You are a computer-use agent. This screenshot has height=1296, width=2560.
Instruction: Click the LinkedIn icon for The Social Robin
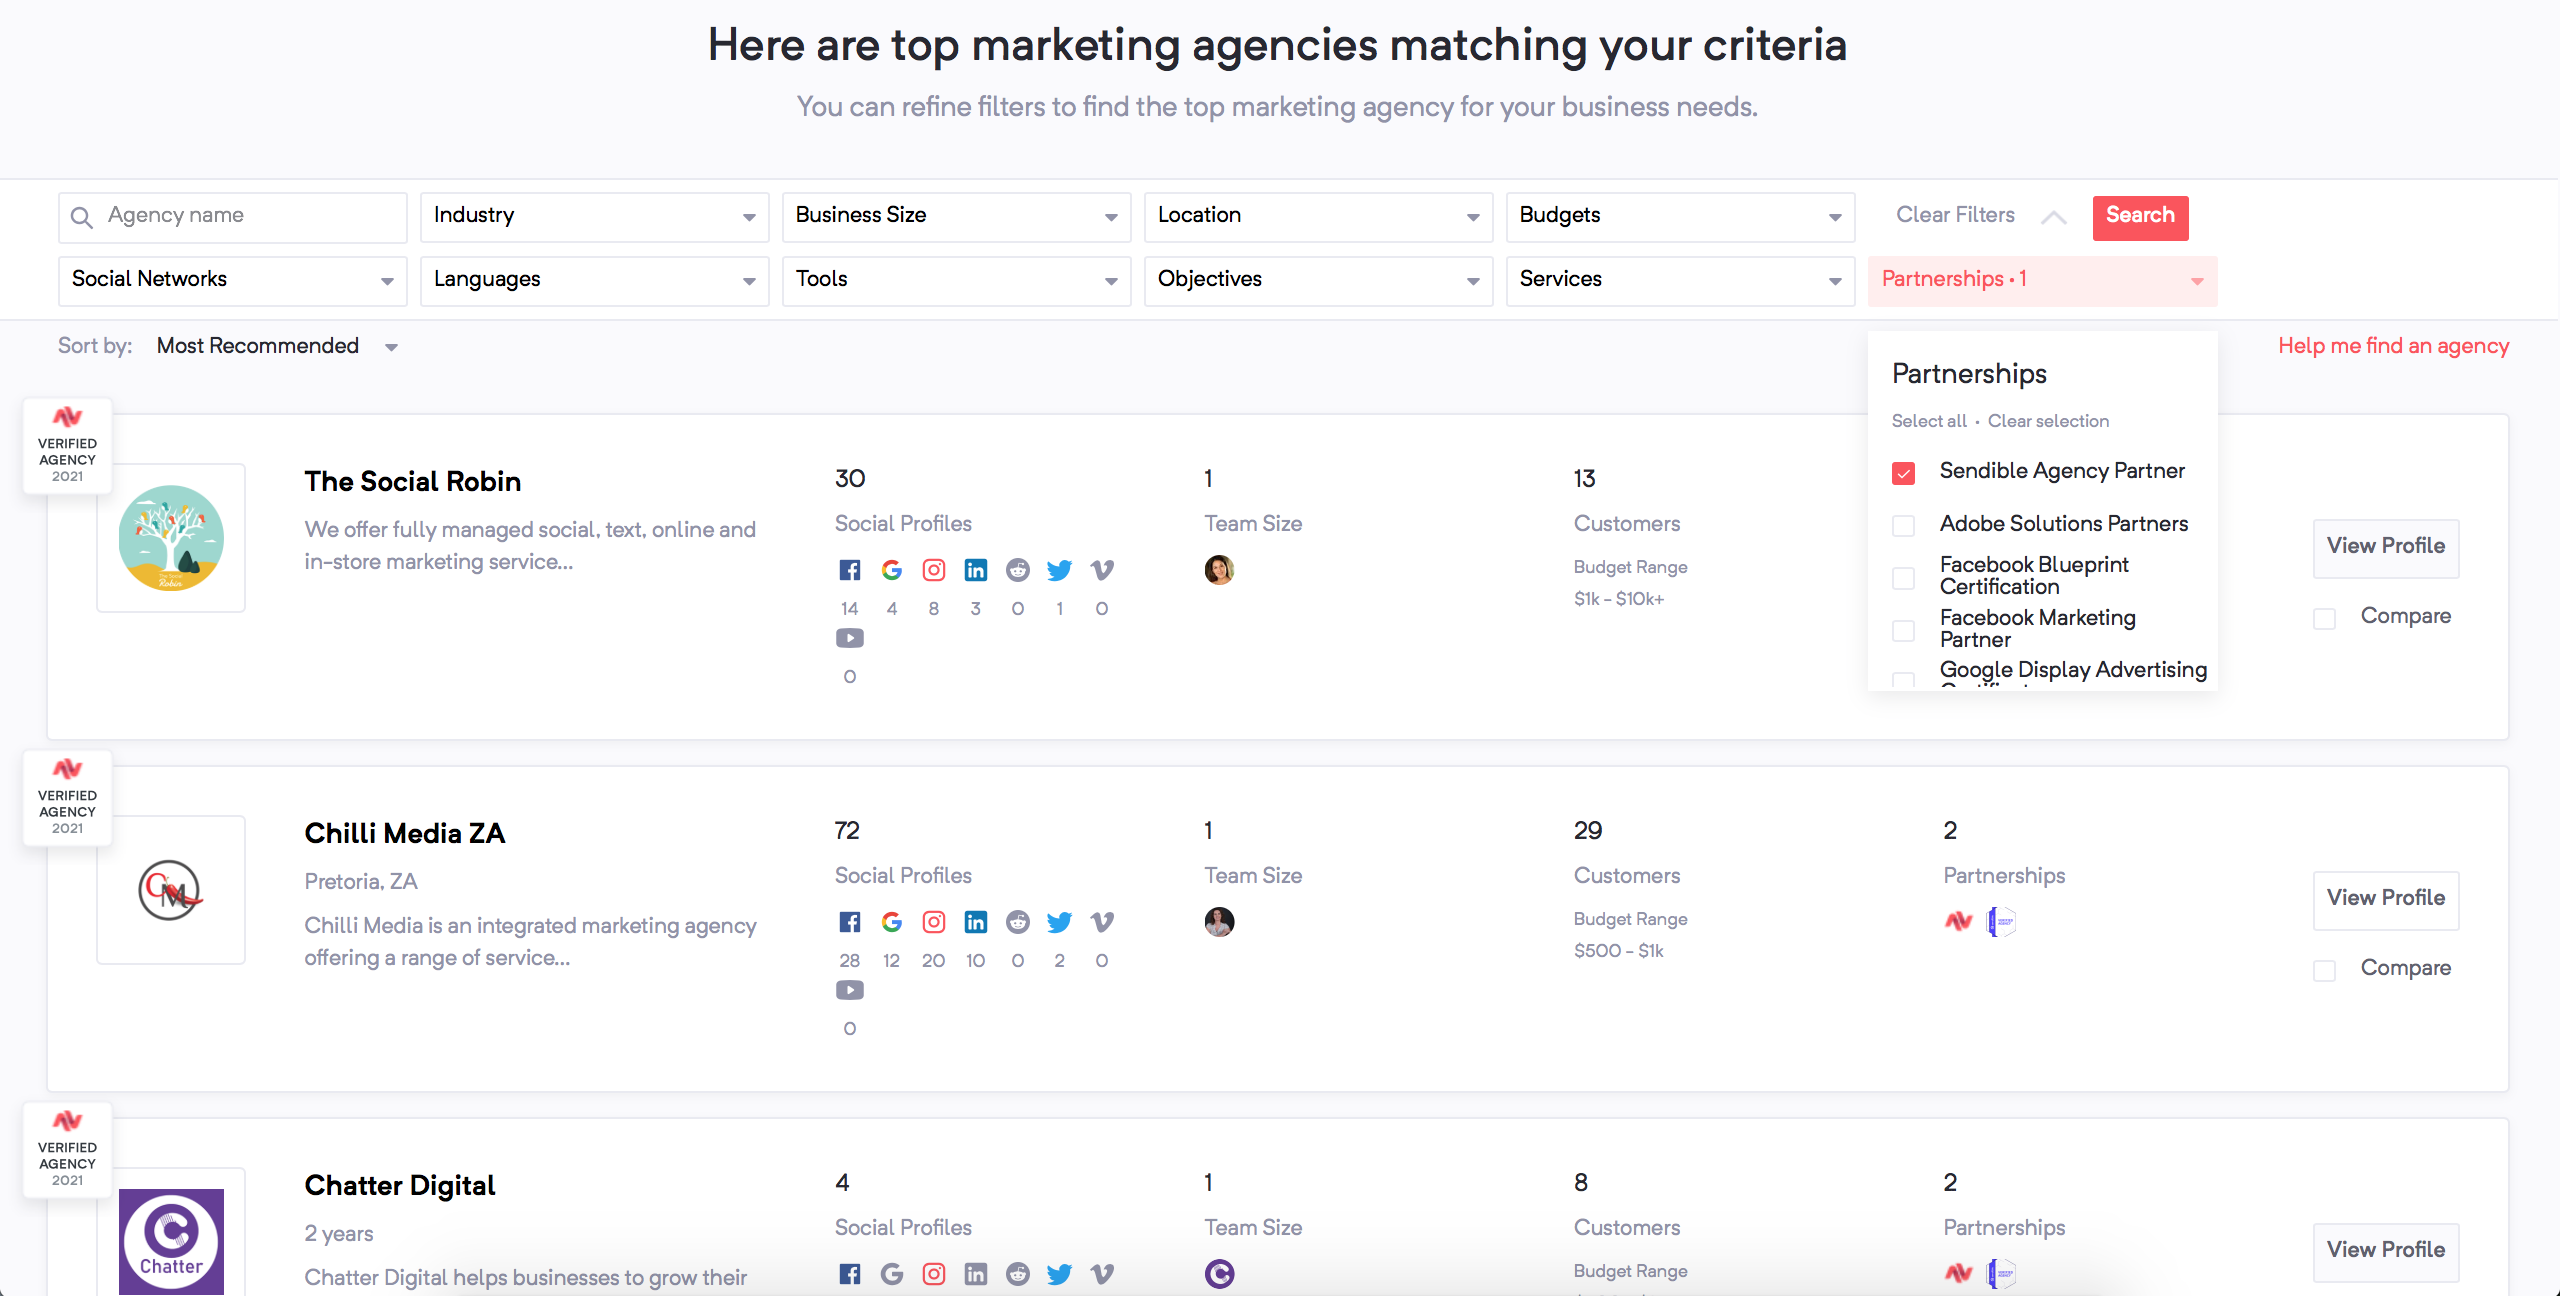(975, 570)
